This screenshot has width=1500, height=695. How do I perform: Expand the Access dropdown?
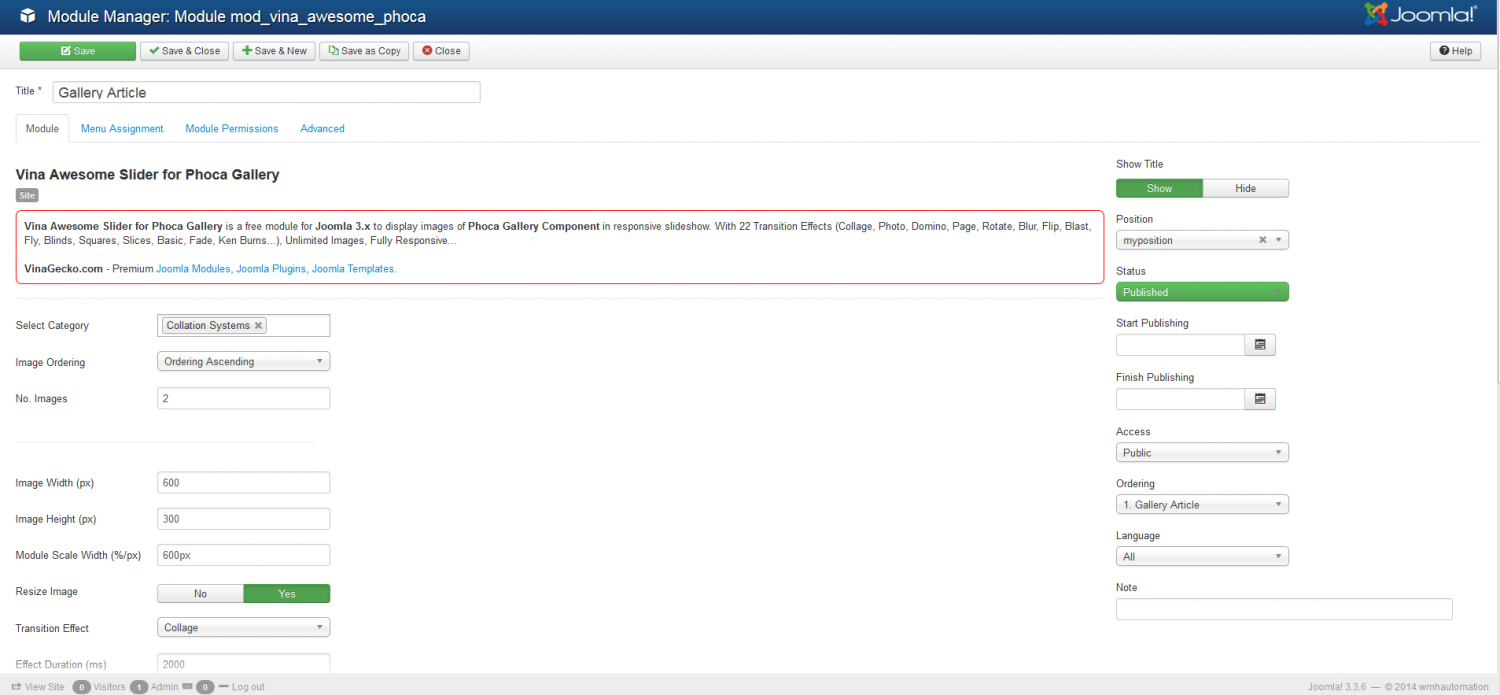[x=1202, y=453]
